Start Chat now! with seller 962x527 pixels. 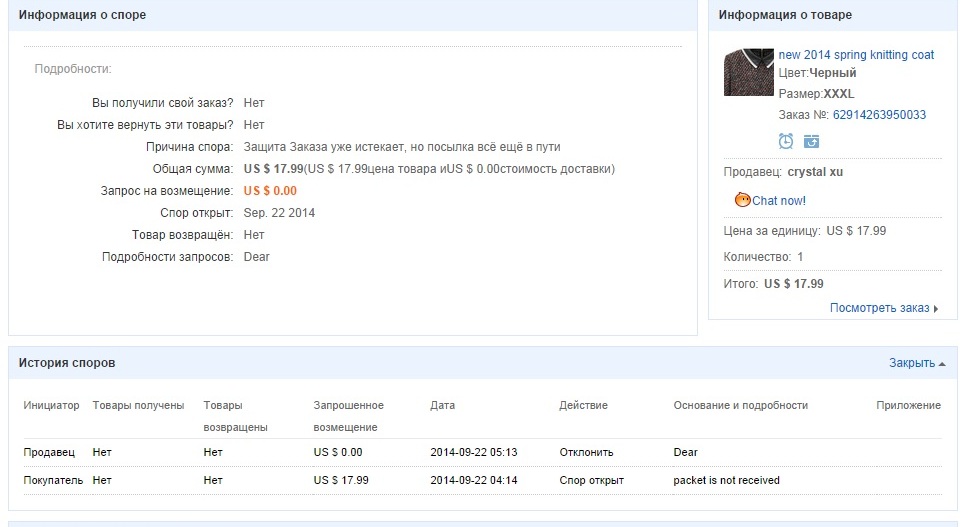[x=779, y=201]
